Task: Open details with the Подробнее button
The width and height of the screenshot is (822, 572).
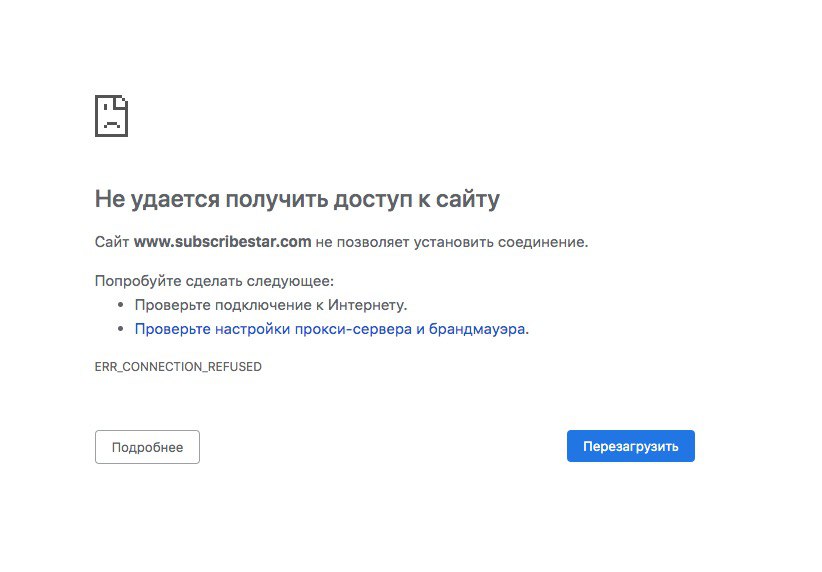Action: coord(147,447)
